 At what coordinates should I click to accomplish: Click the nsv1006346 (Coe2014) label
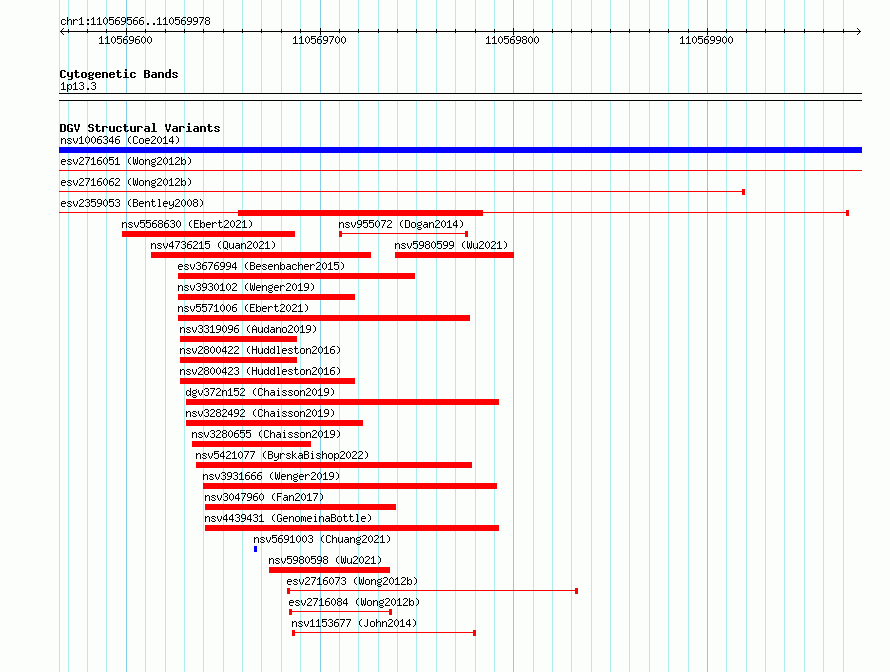point(120,140)
